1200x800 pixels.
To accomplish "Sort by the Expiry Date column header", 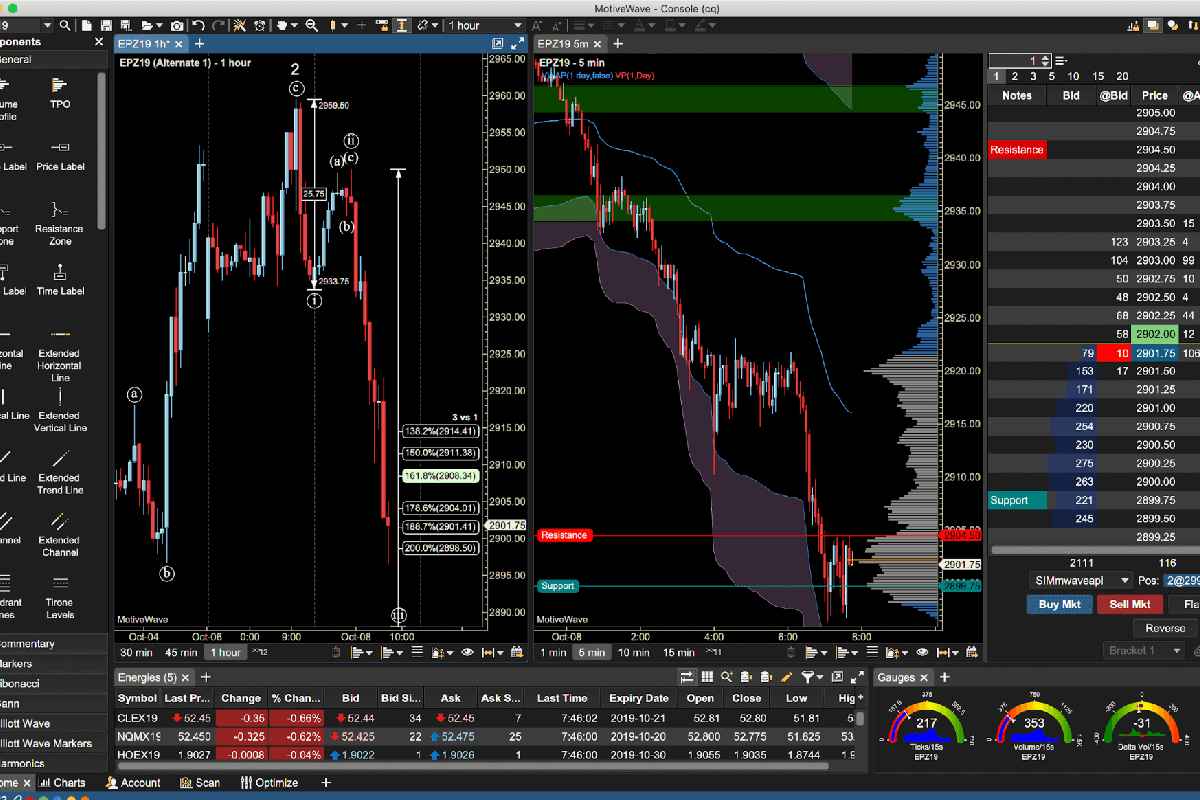I will (x=637, y=698).
